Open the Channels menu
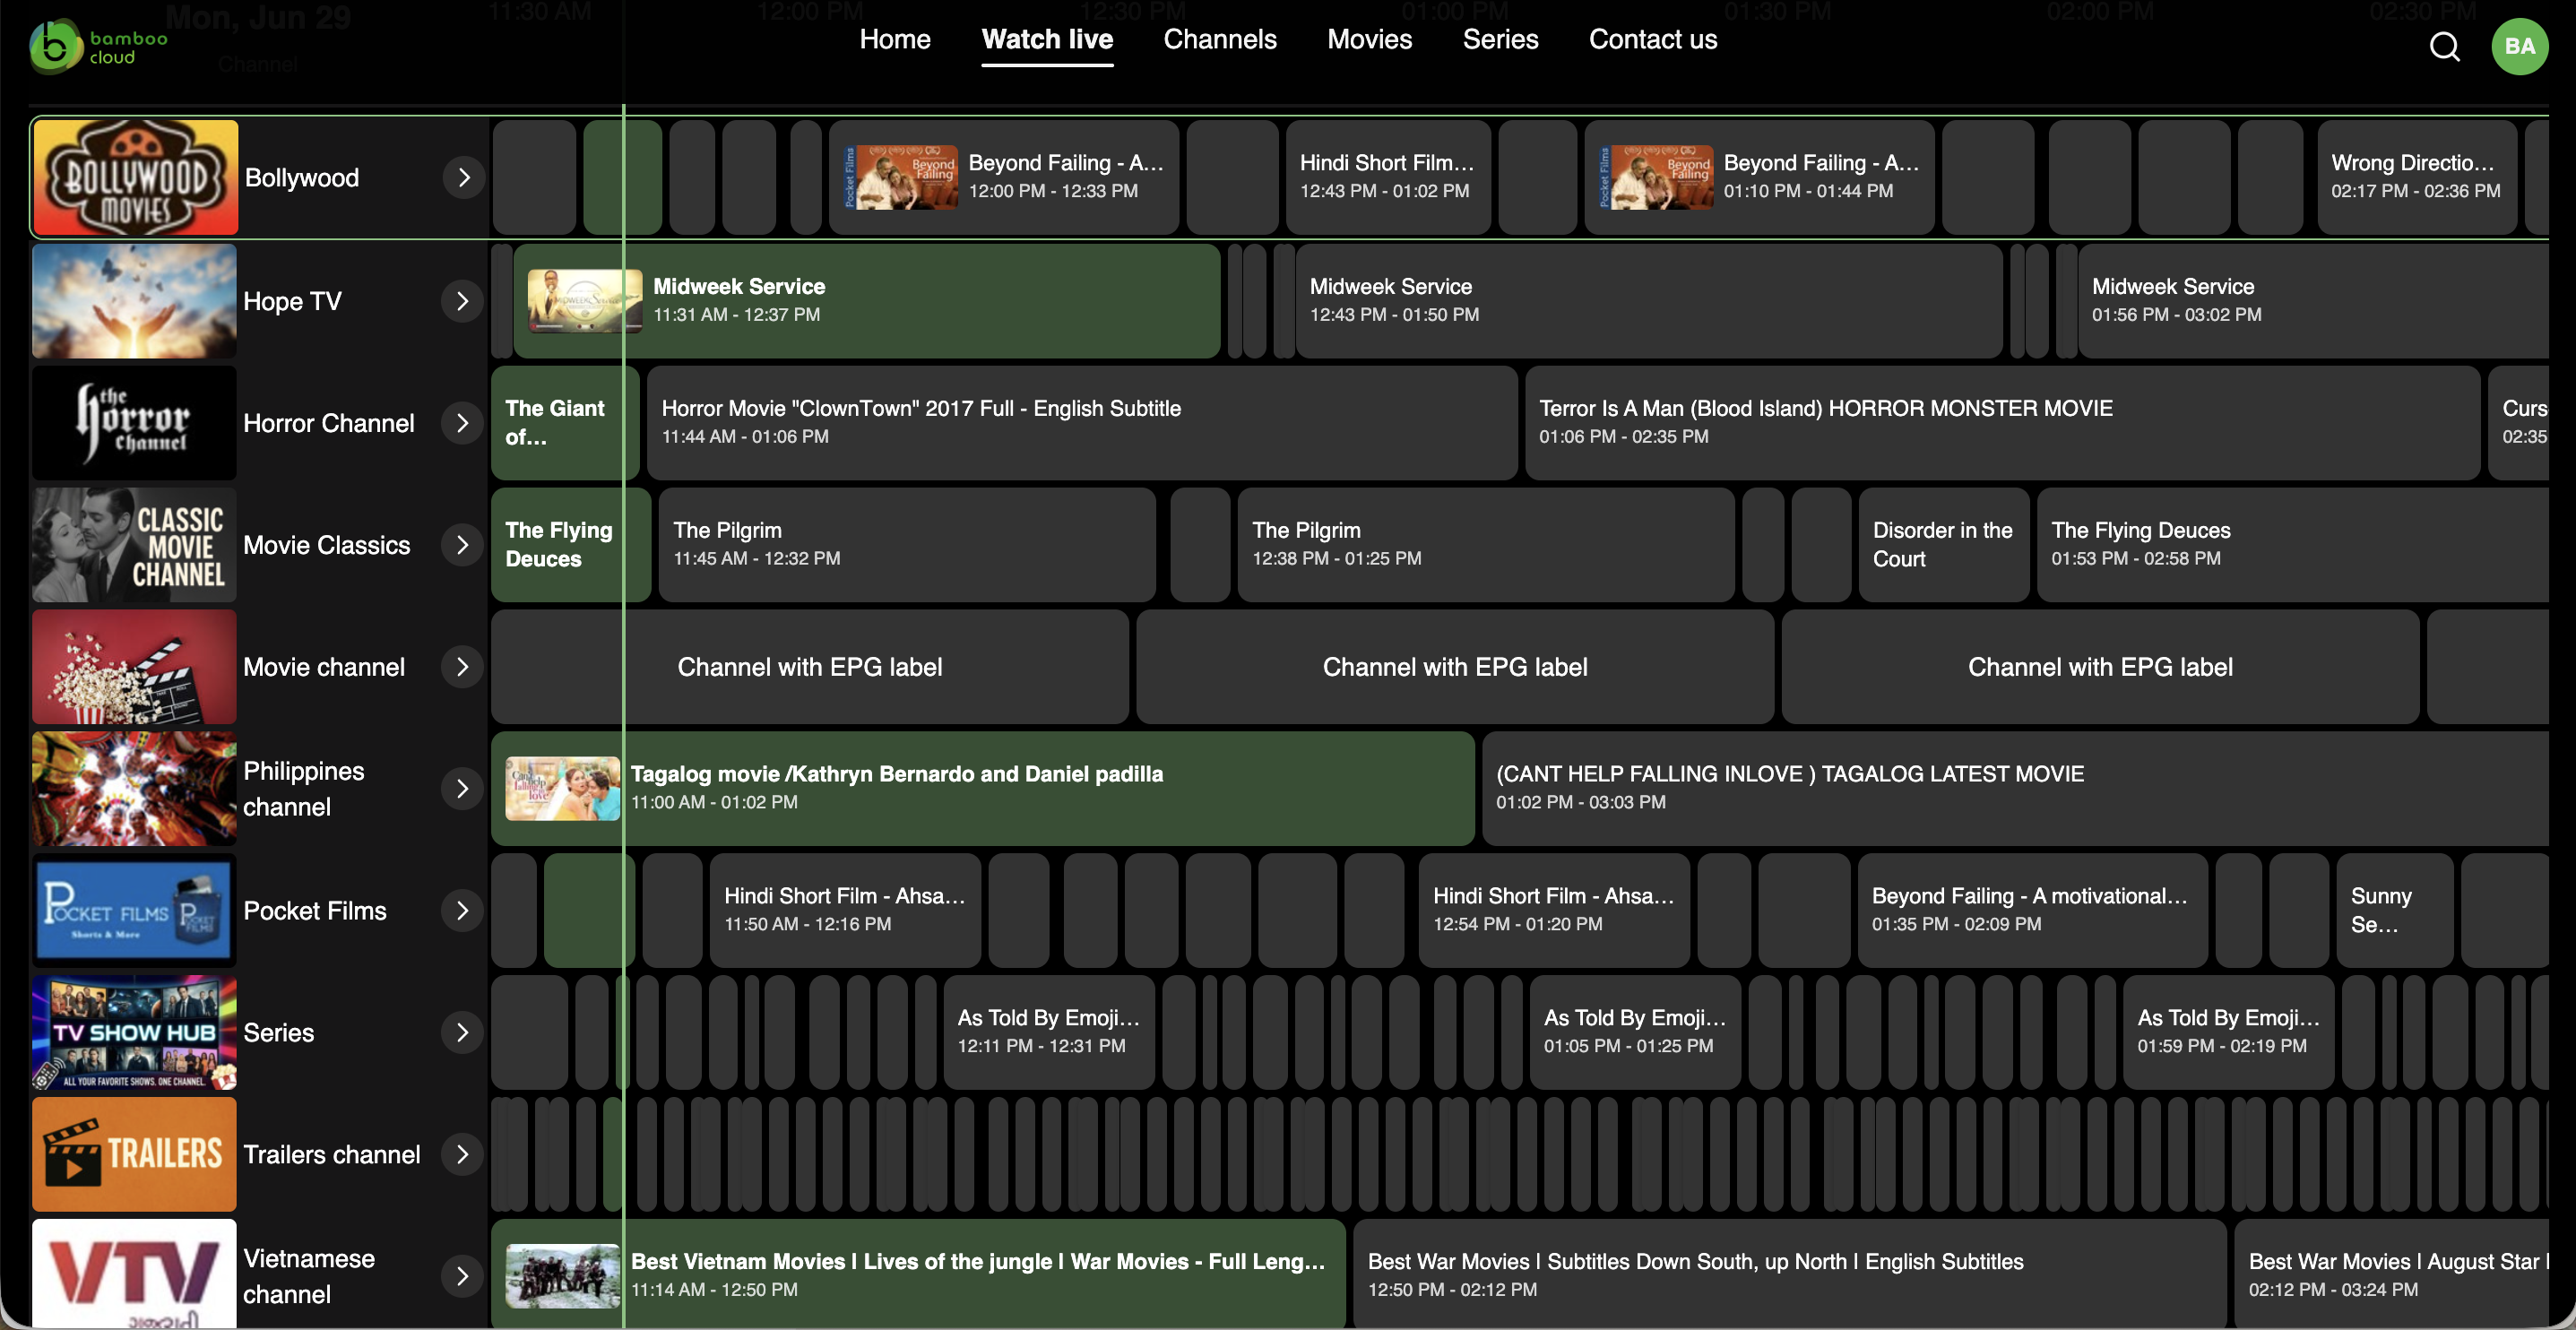Screen dimensions: 2576x1330 click(1220, 40)
